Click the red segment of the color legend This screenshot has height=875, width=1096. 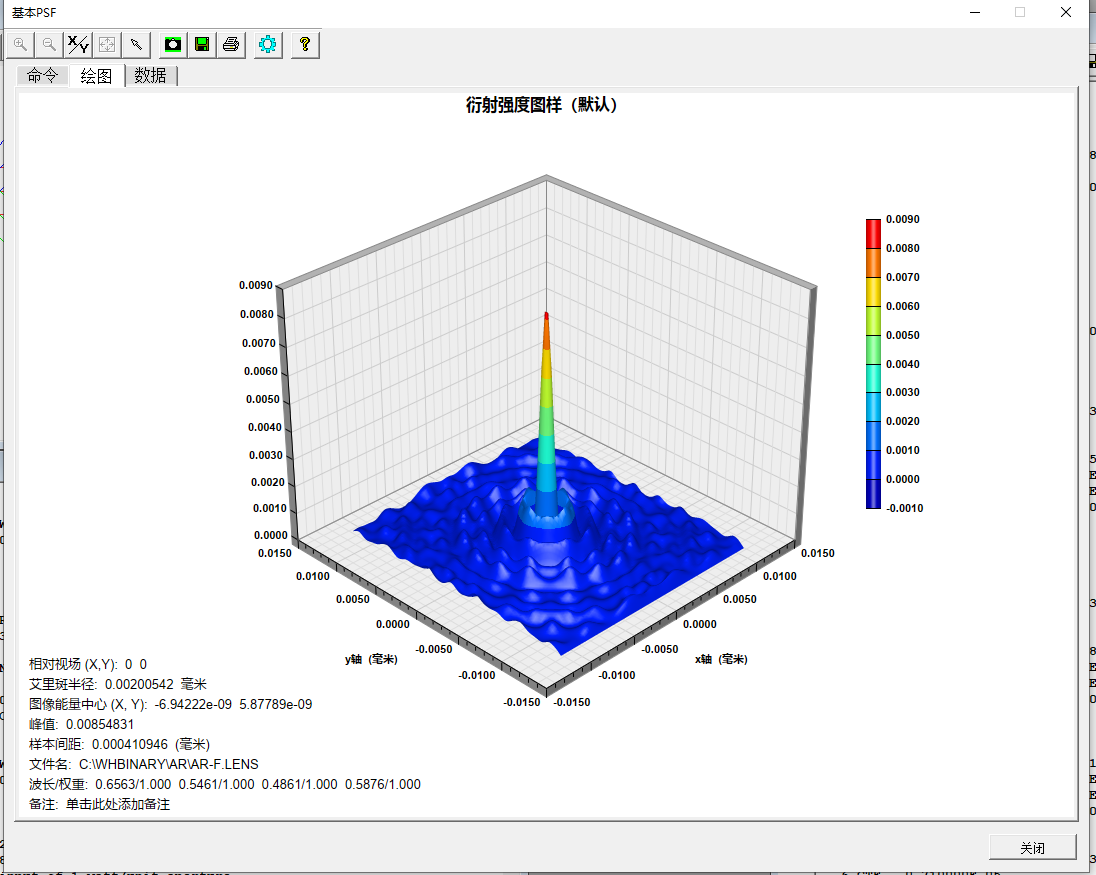tap(873, 233)
